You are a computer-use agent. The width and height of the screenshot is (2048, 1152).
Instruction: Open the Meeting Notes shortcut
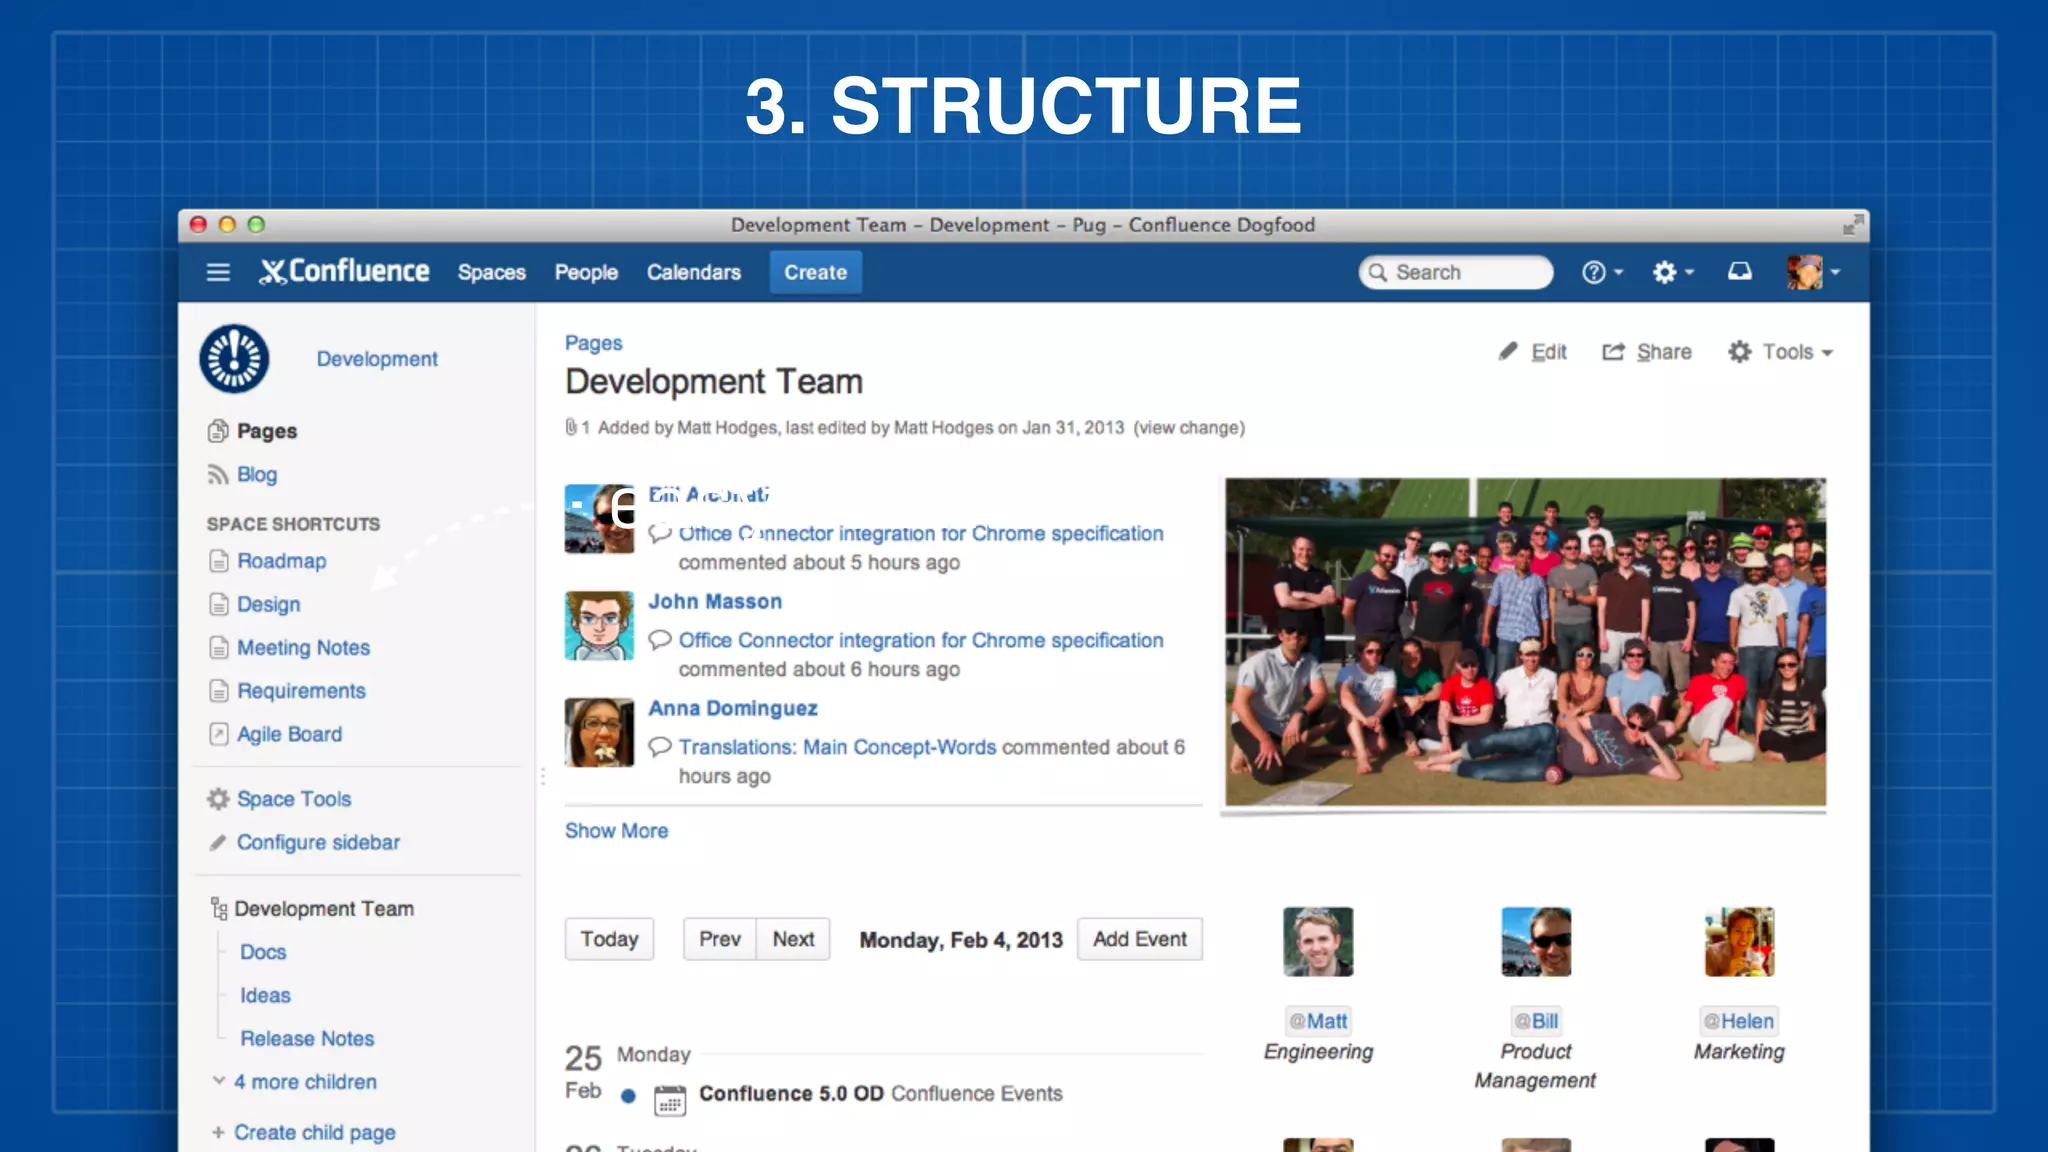click(x=303, y=648)
